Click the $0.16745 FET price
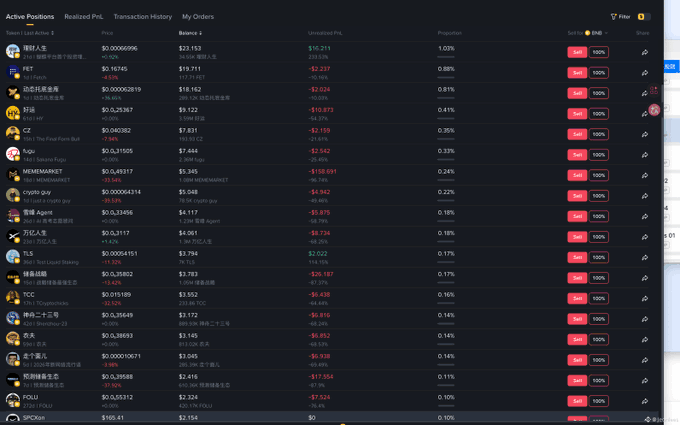680x425 pixels. (114, 69)
